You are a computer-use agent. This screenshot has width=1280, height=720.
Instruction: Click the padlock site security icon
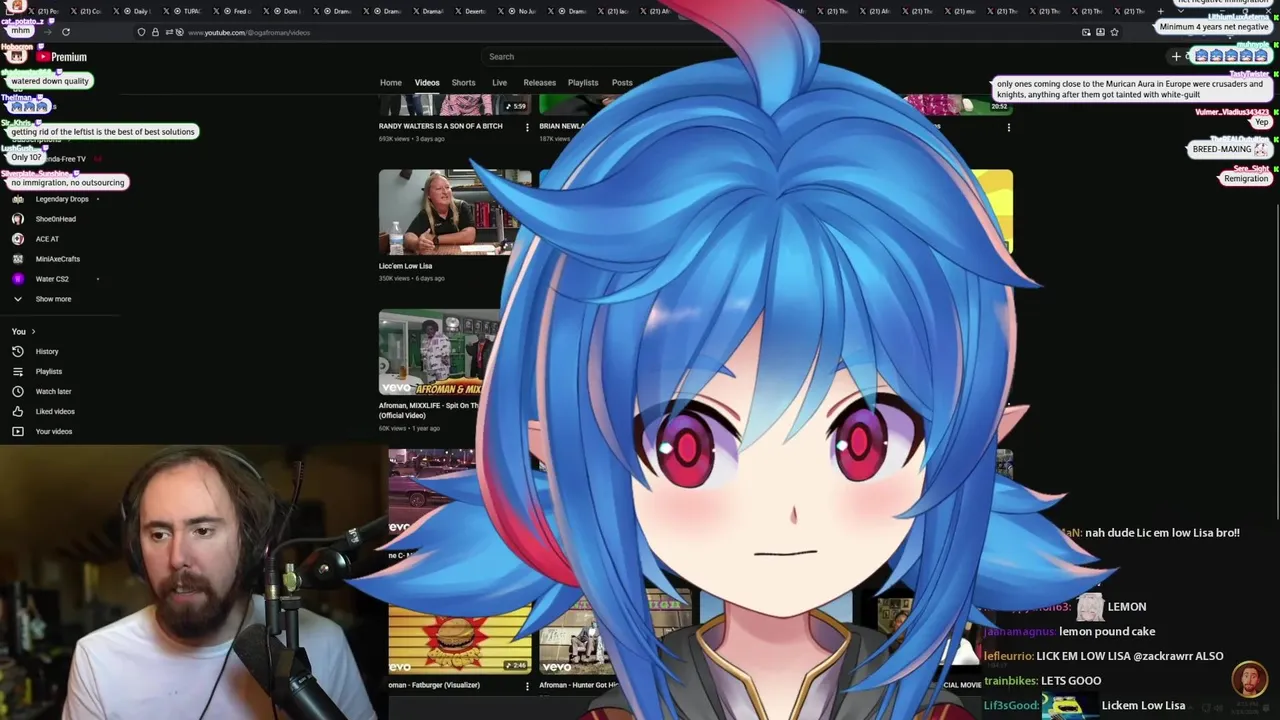pyautogui.click(x=155, y=32)
